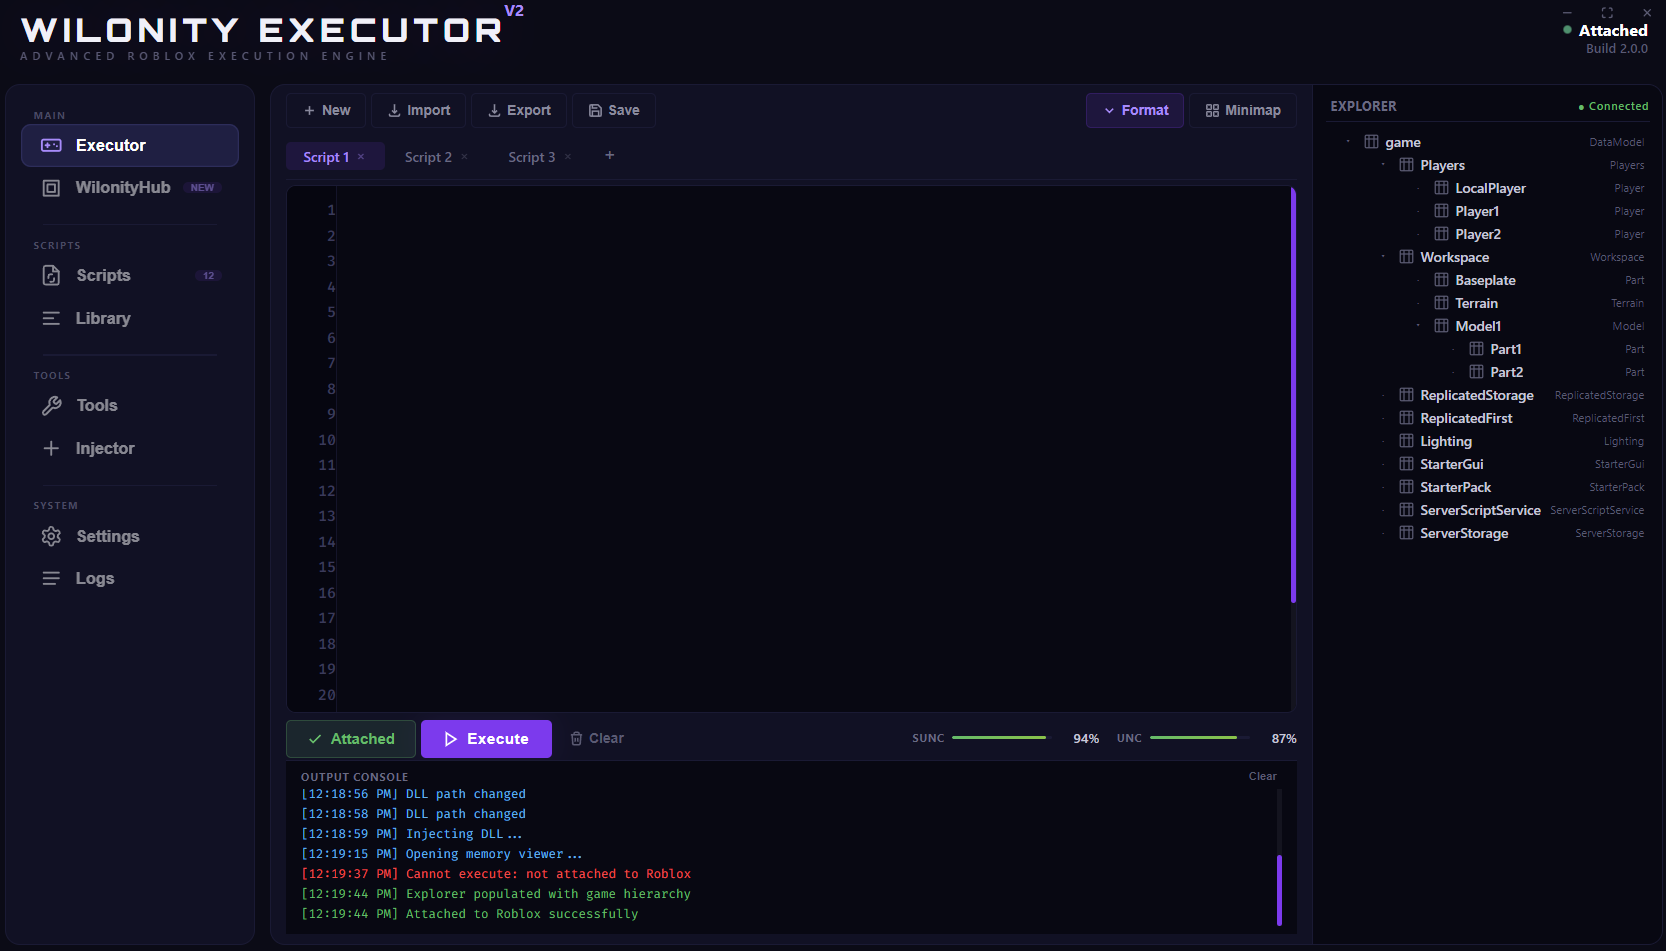The image size is (1666, 951).
Task: Run the script with Execute
Action: (486, 739)
